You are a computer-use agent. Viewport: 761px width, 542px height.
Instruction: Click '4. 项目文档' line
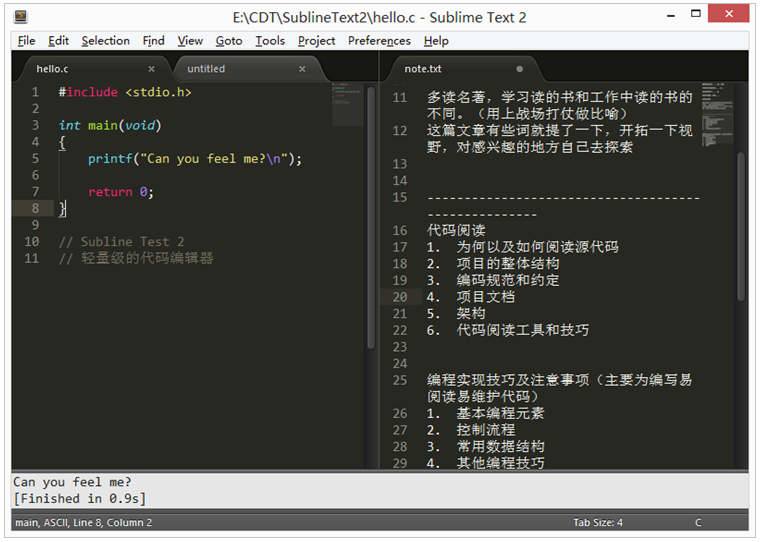pyautogui.click(x=471, y=296)
